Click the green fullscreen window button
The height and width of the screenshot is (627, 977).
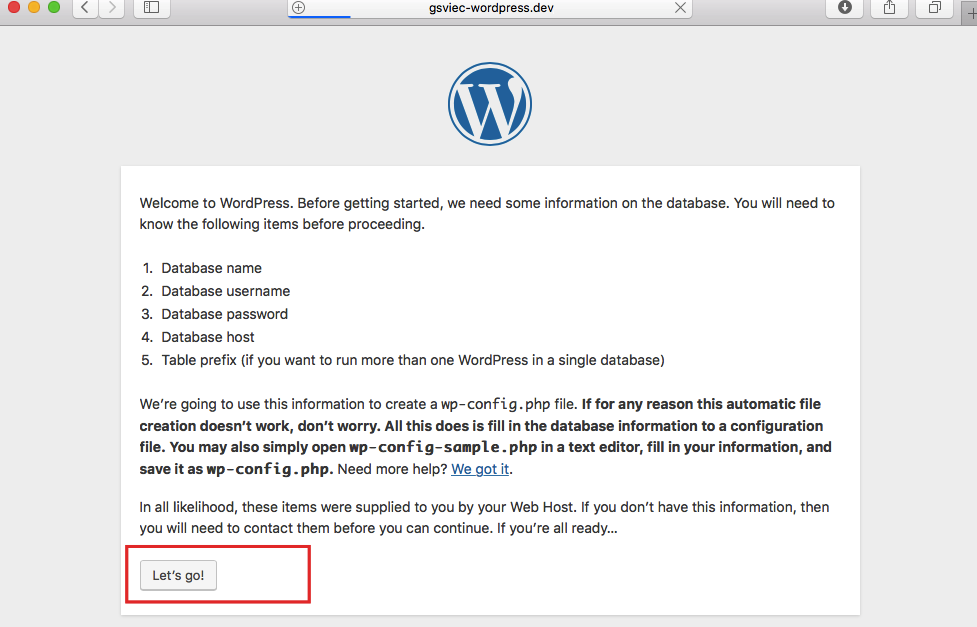pyautogui.click(x=54, y=7)
